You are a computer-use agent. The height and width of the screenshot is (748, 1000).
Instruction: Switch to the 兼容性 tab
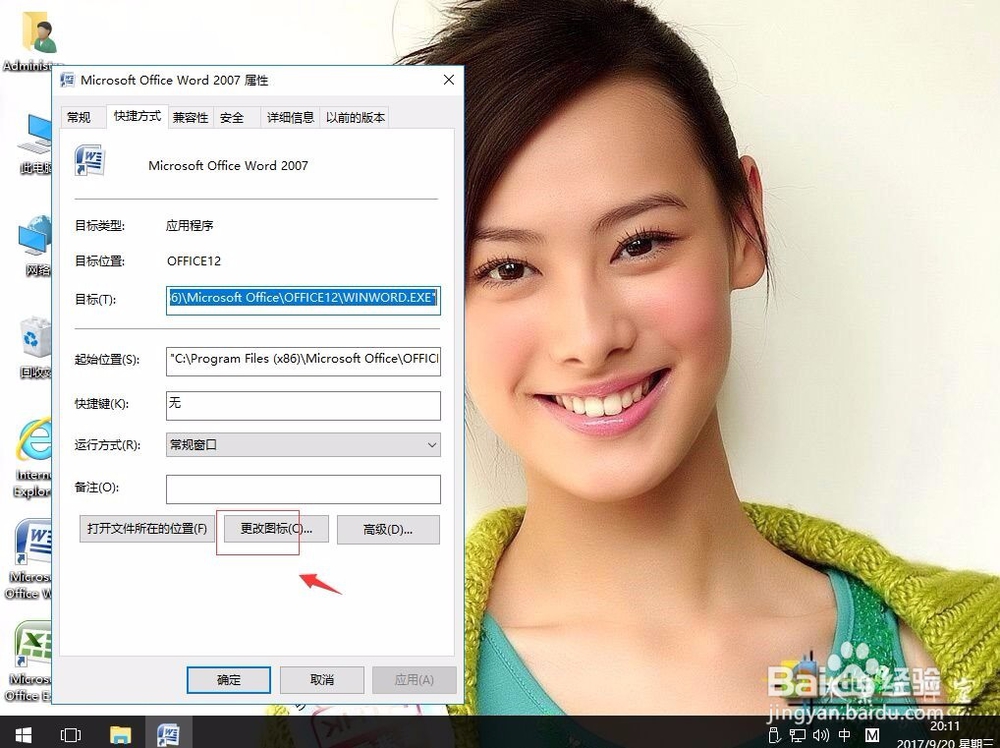[x=192, y=117]
